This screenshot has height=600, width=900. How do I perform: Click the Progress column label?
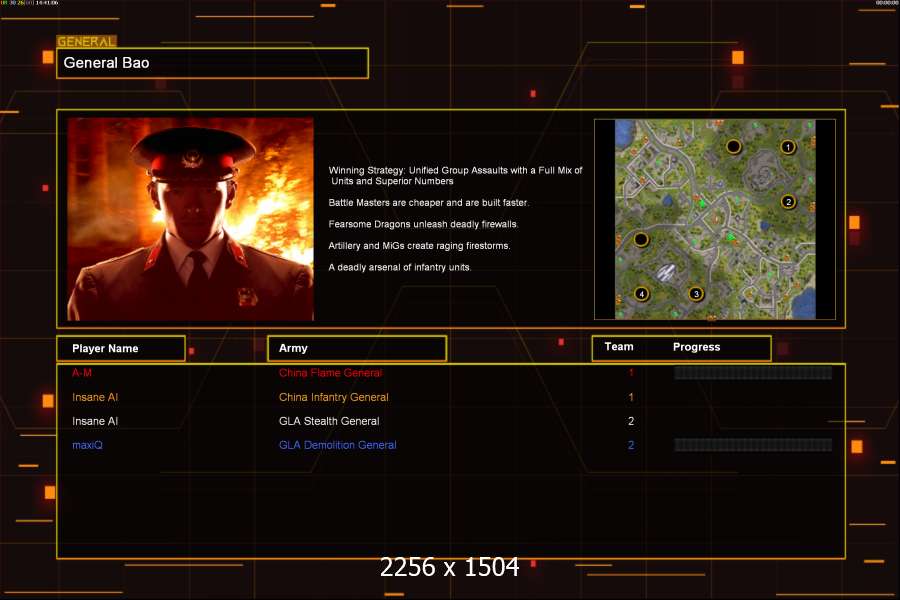pyautogui.click(x=696, y=347)
